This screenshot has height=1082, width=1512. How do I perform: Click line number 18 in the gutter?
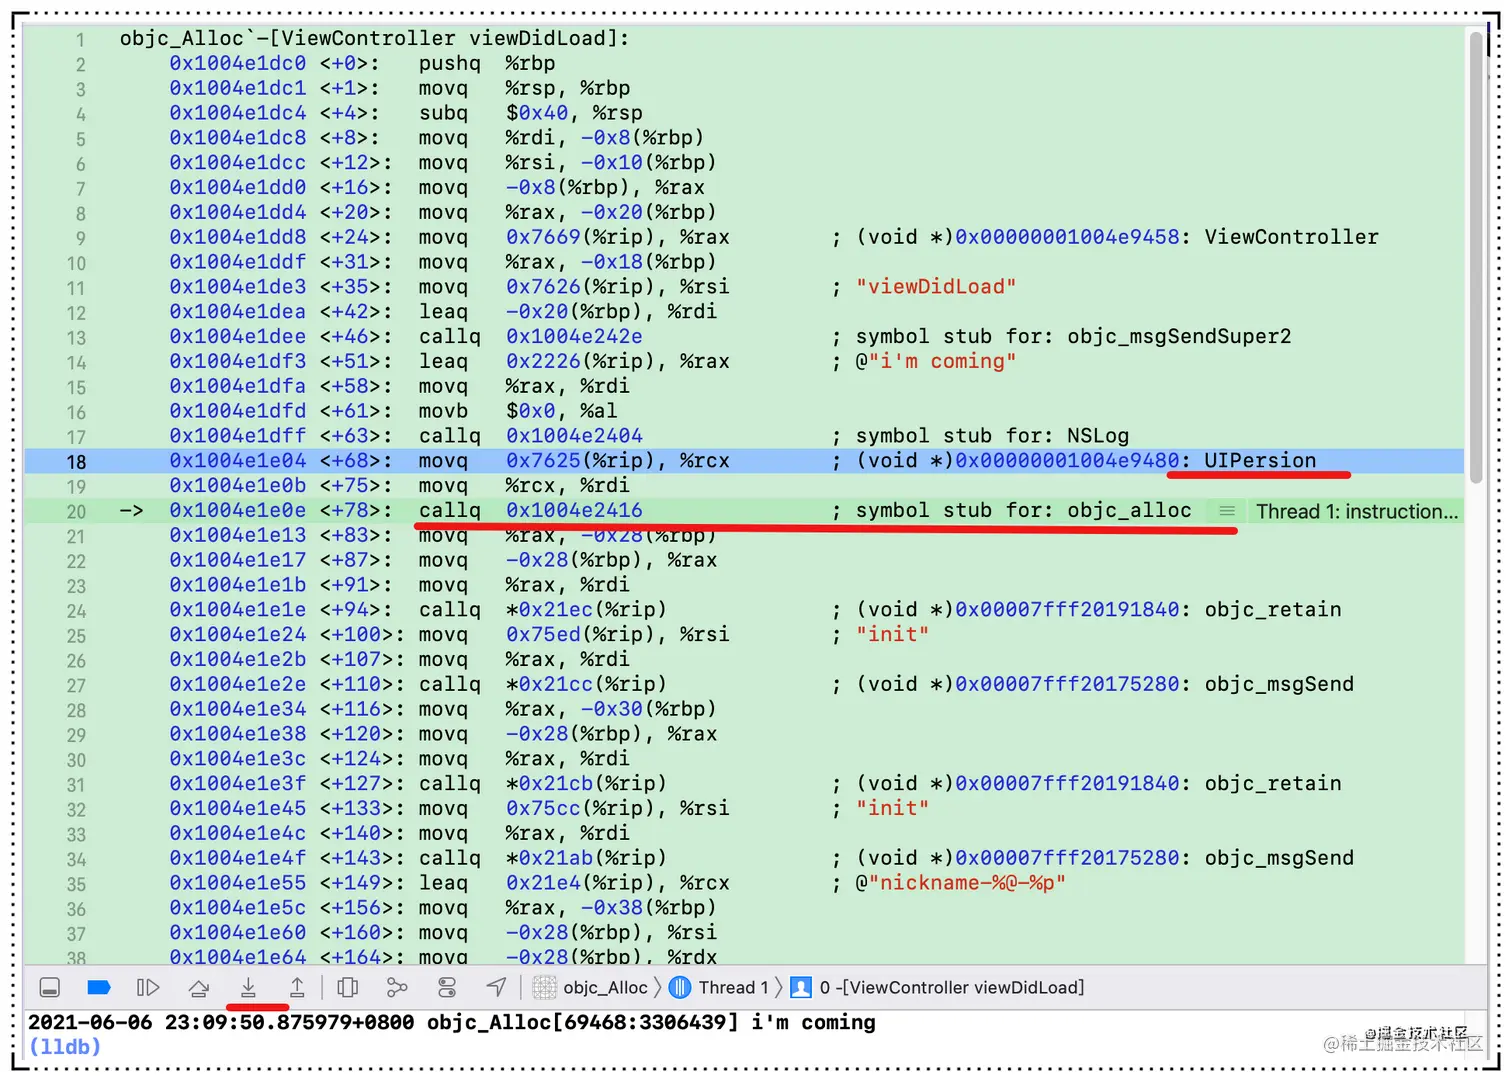[x=76, y=462]
